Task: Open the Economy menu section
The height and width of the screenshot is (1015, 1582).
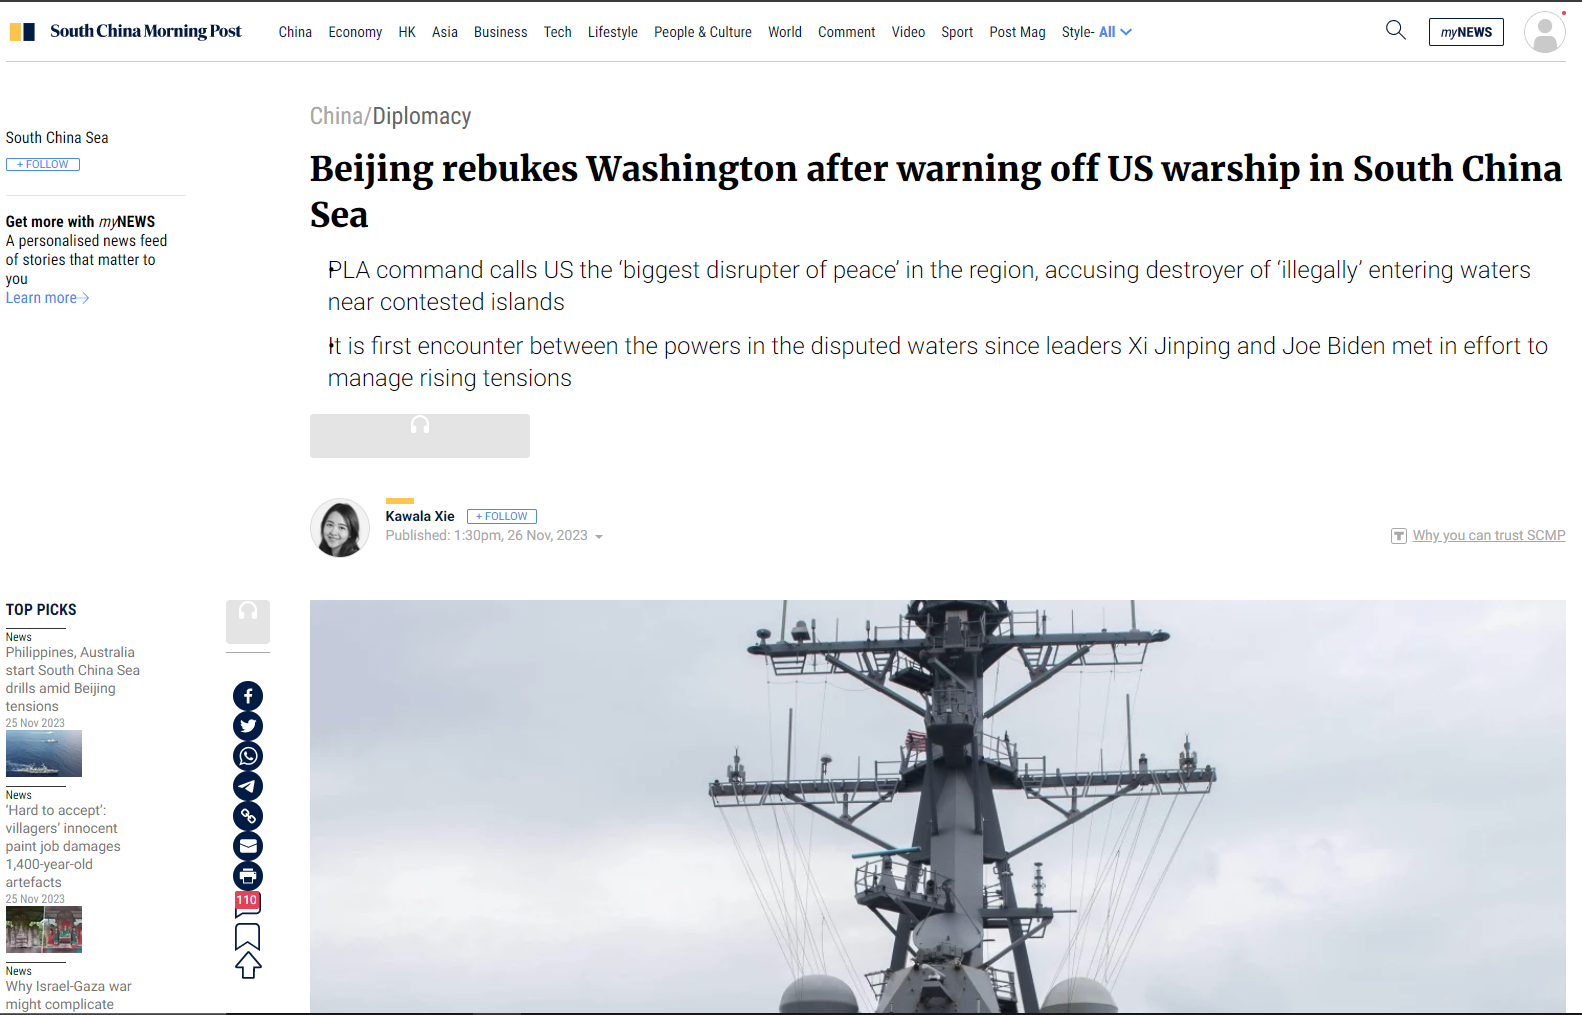Action: [x=355, y=32]
